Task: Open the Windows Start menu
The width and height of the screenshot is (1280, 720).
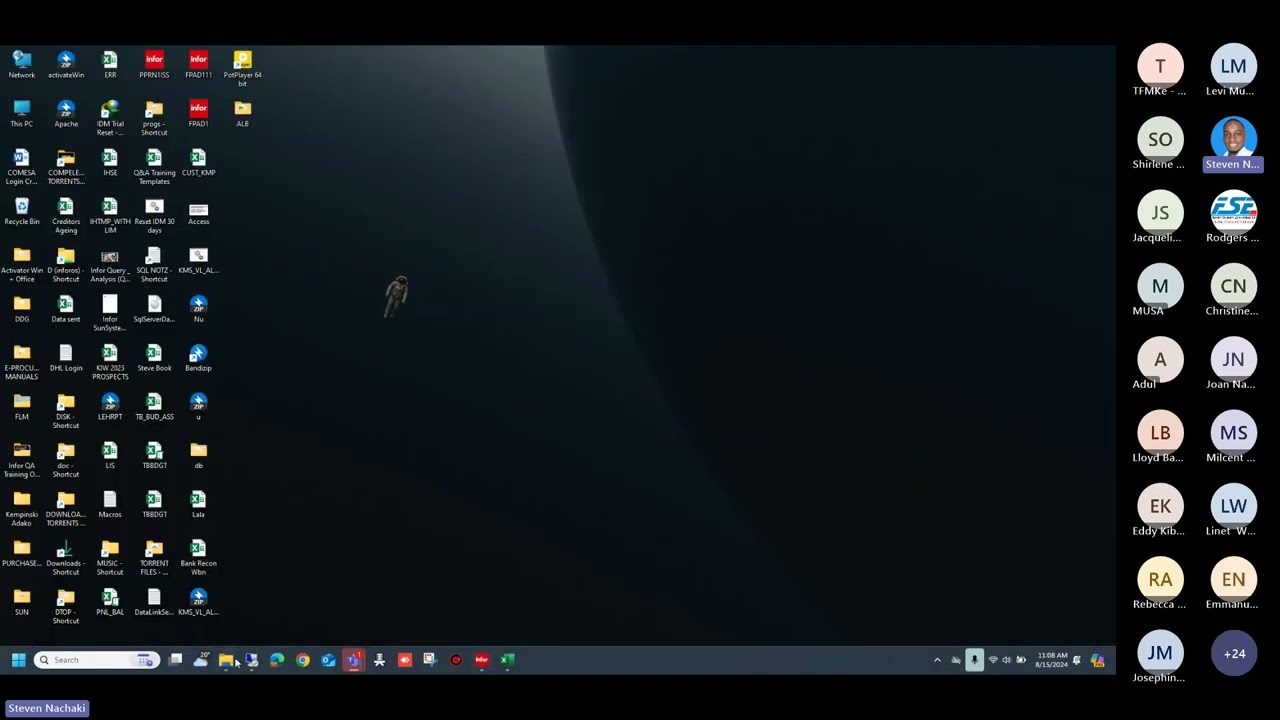Action: [18, 660]
